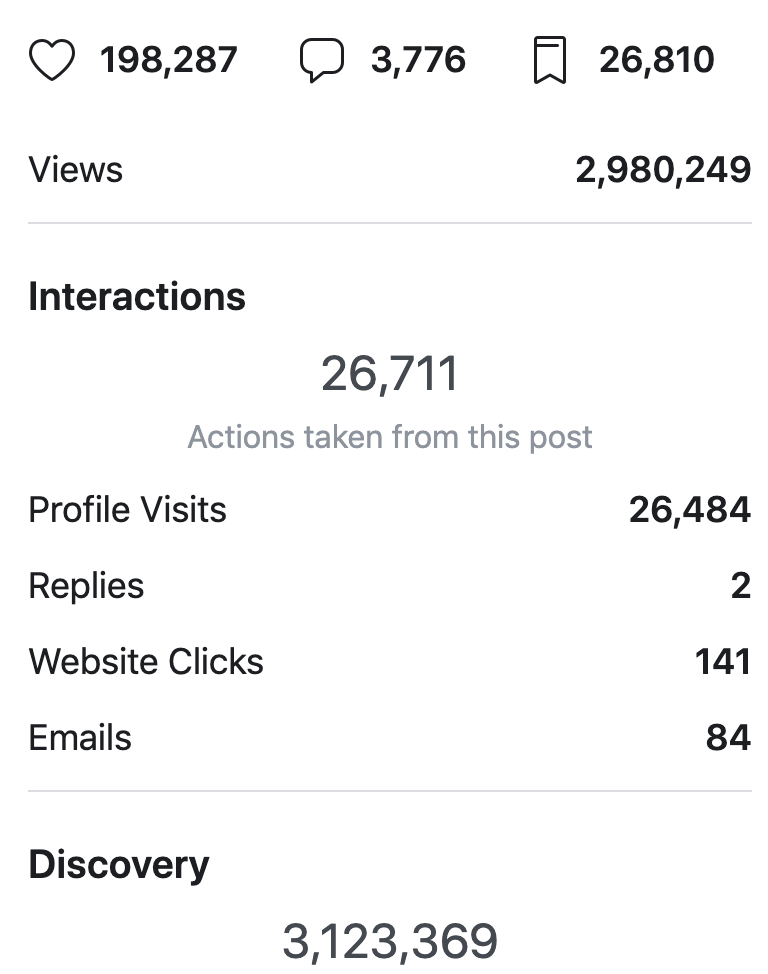Viewport: 768px width, 974px height.
Task: Click the 141 website clicks value
Action: tap(723, 662)
